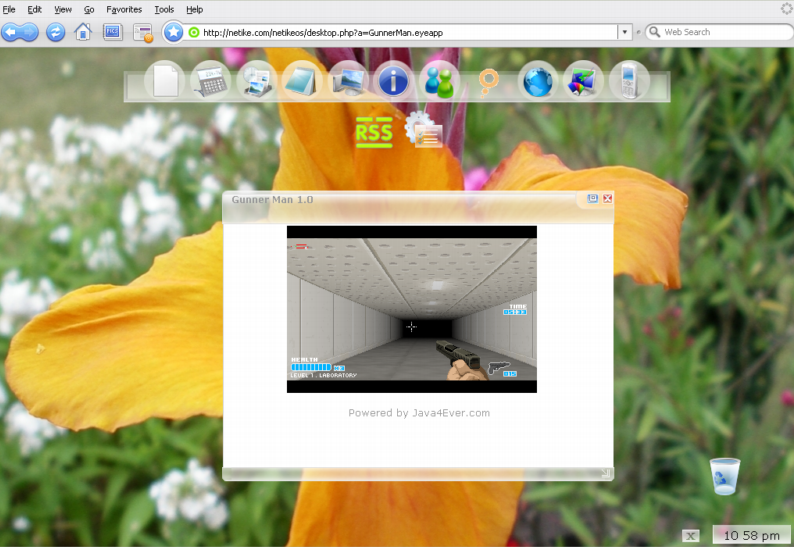Open the green RSS feed icon

(374, 132)
